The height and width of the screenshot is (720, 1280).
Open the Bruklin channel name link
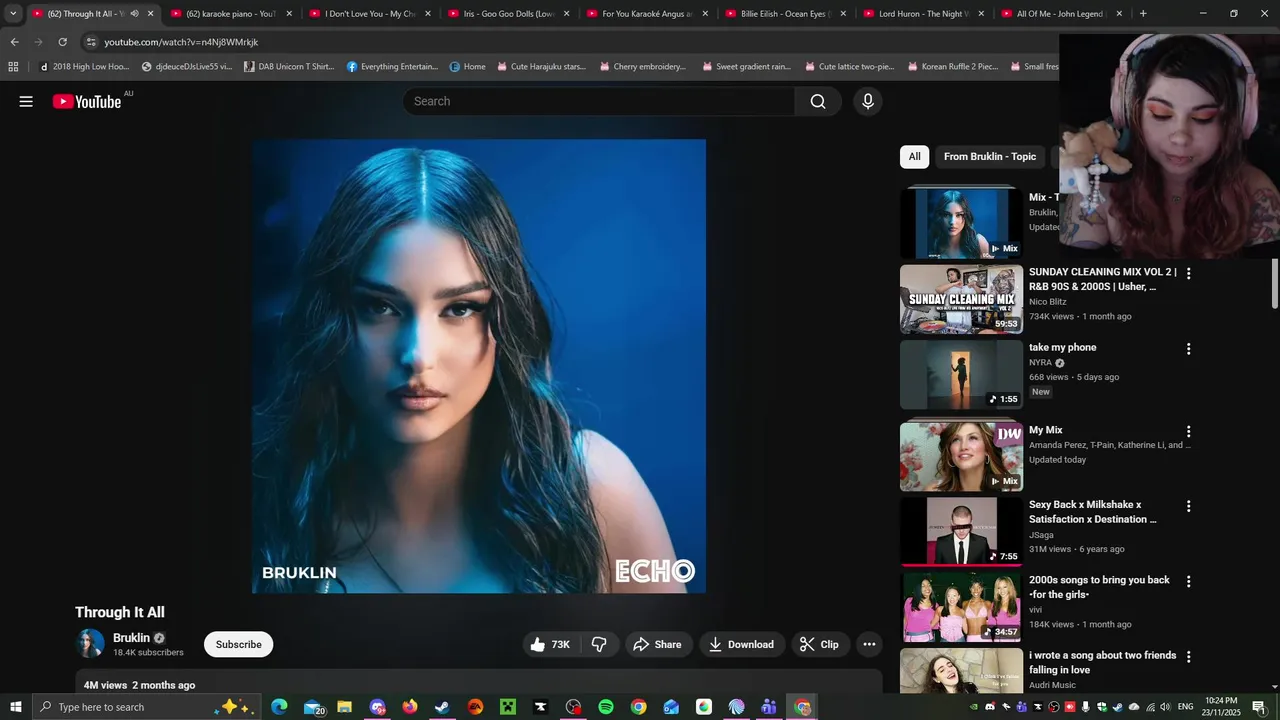coord(131,638)
